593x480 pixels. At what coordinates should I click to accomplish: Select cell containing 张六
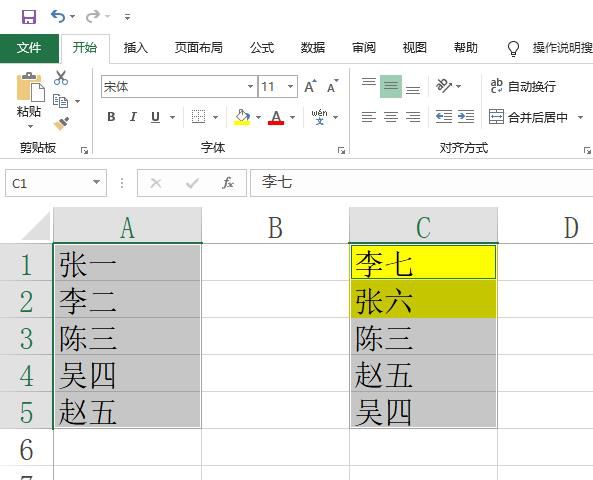tap(423, 299)
